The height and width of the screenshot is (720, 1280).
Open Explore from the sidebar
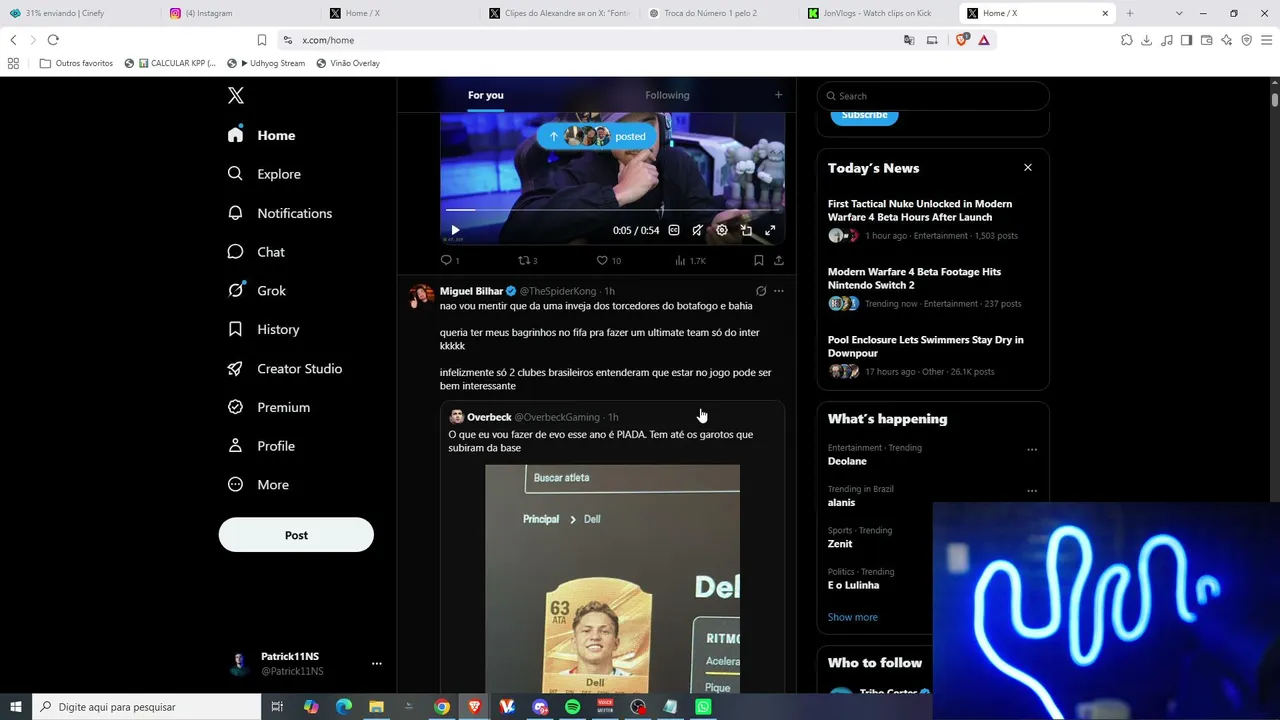(x=265, y=174)
